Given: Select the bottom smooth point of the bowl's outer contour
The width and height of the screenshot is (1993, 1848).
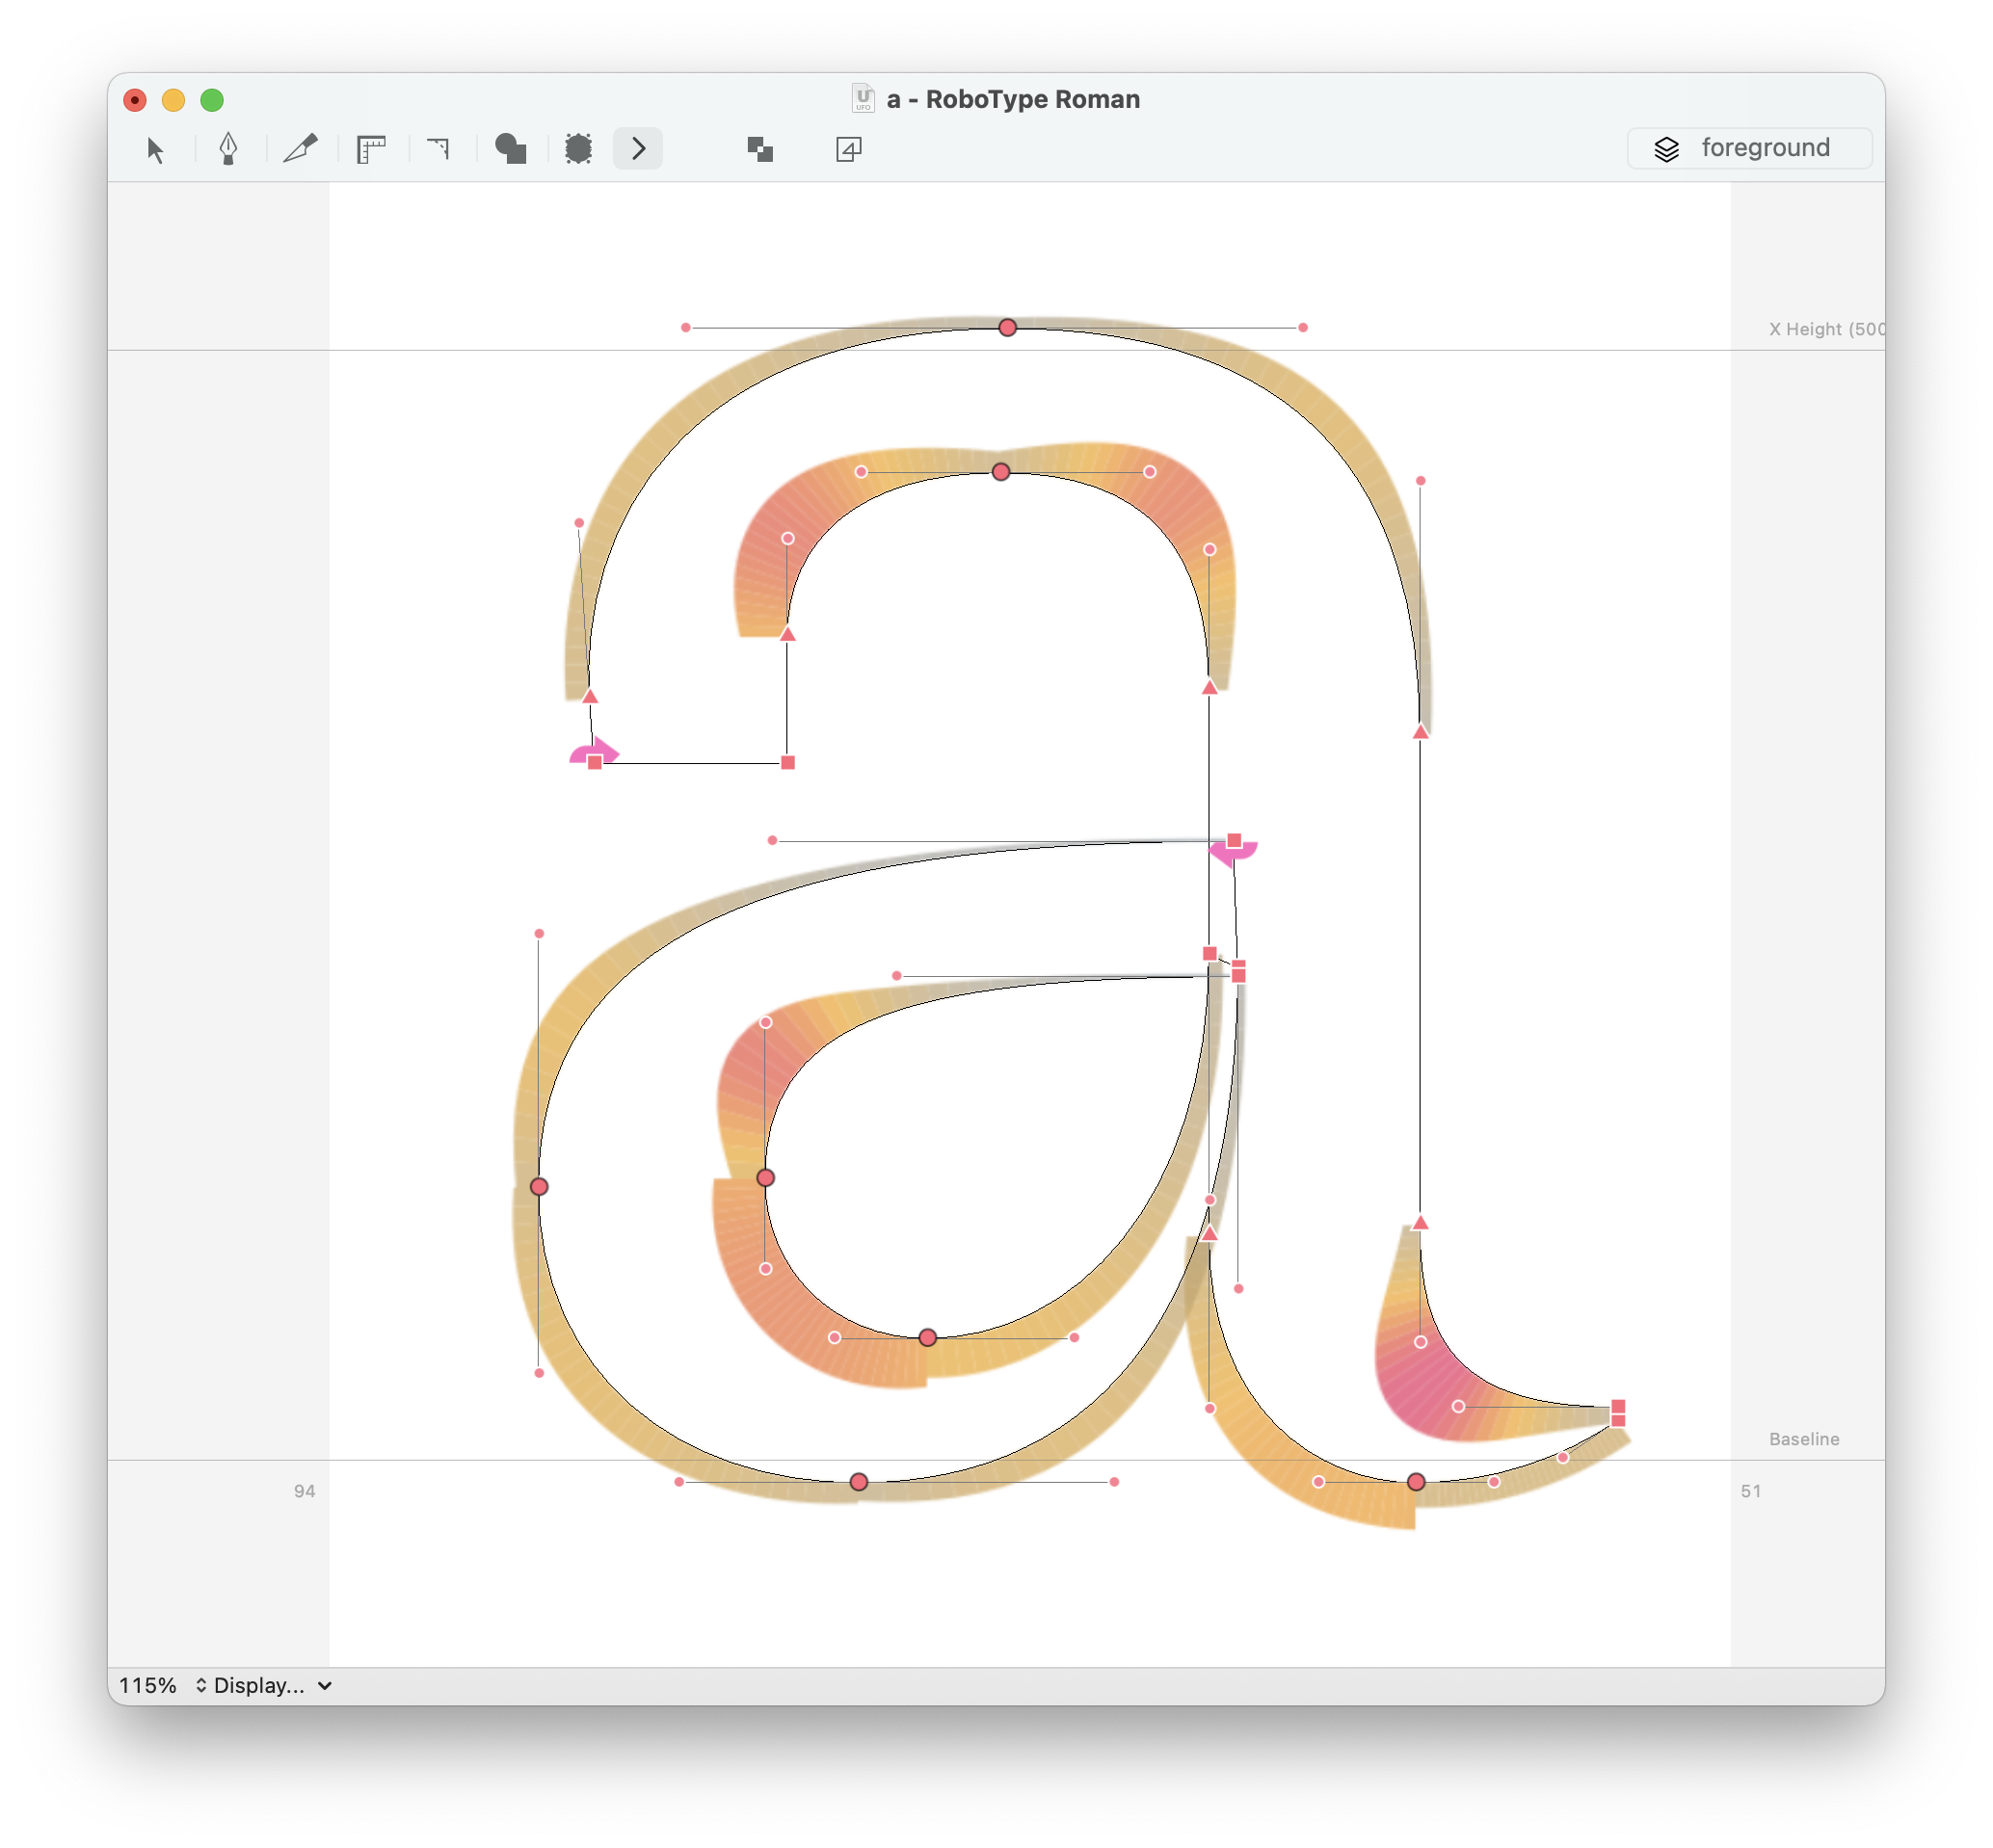Looking at the screenshot, I should 858,1481.
